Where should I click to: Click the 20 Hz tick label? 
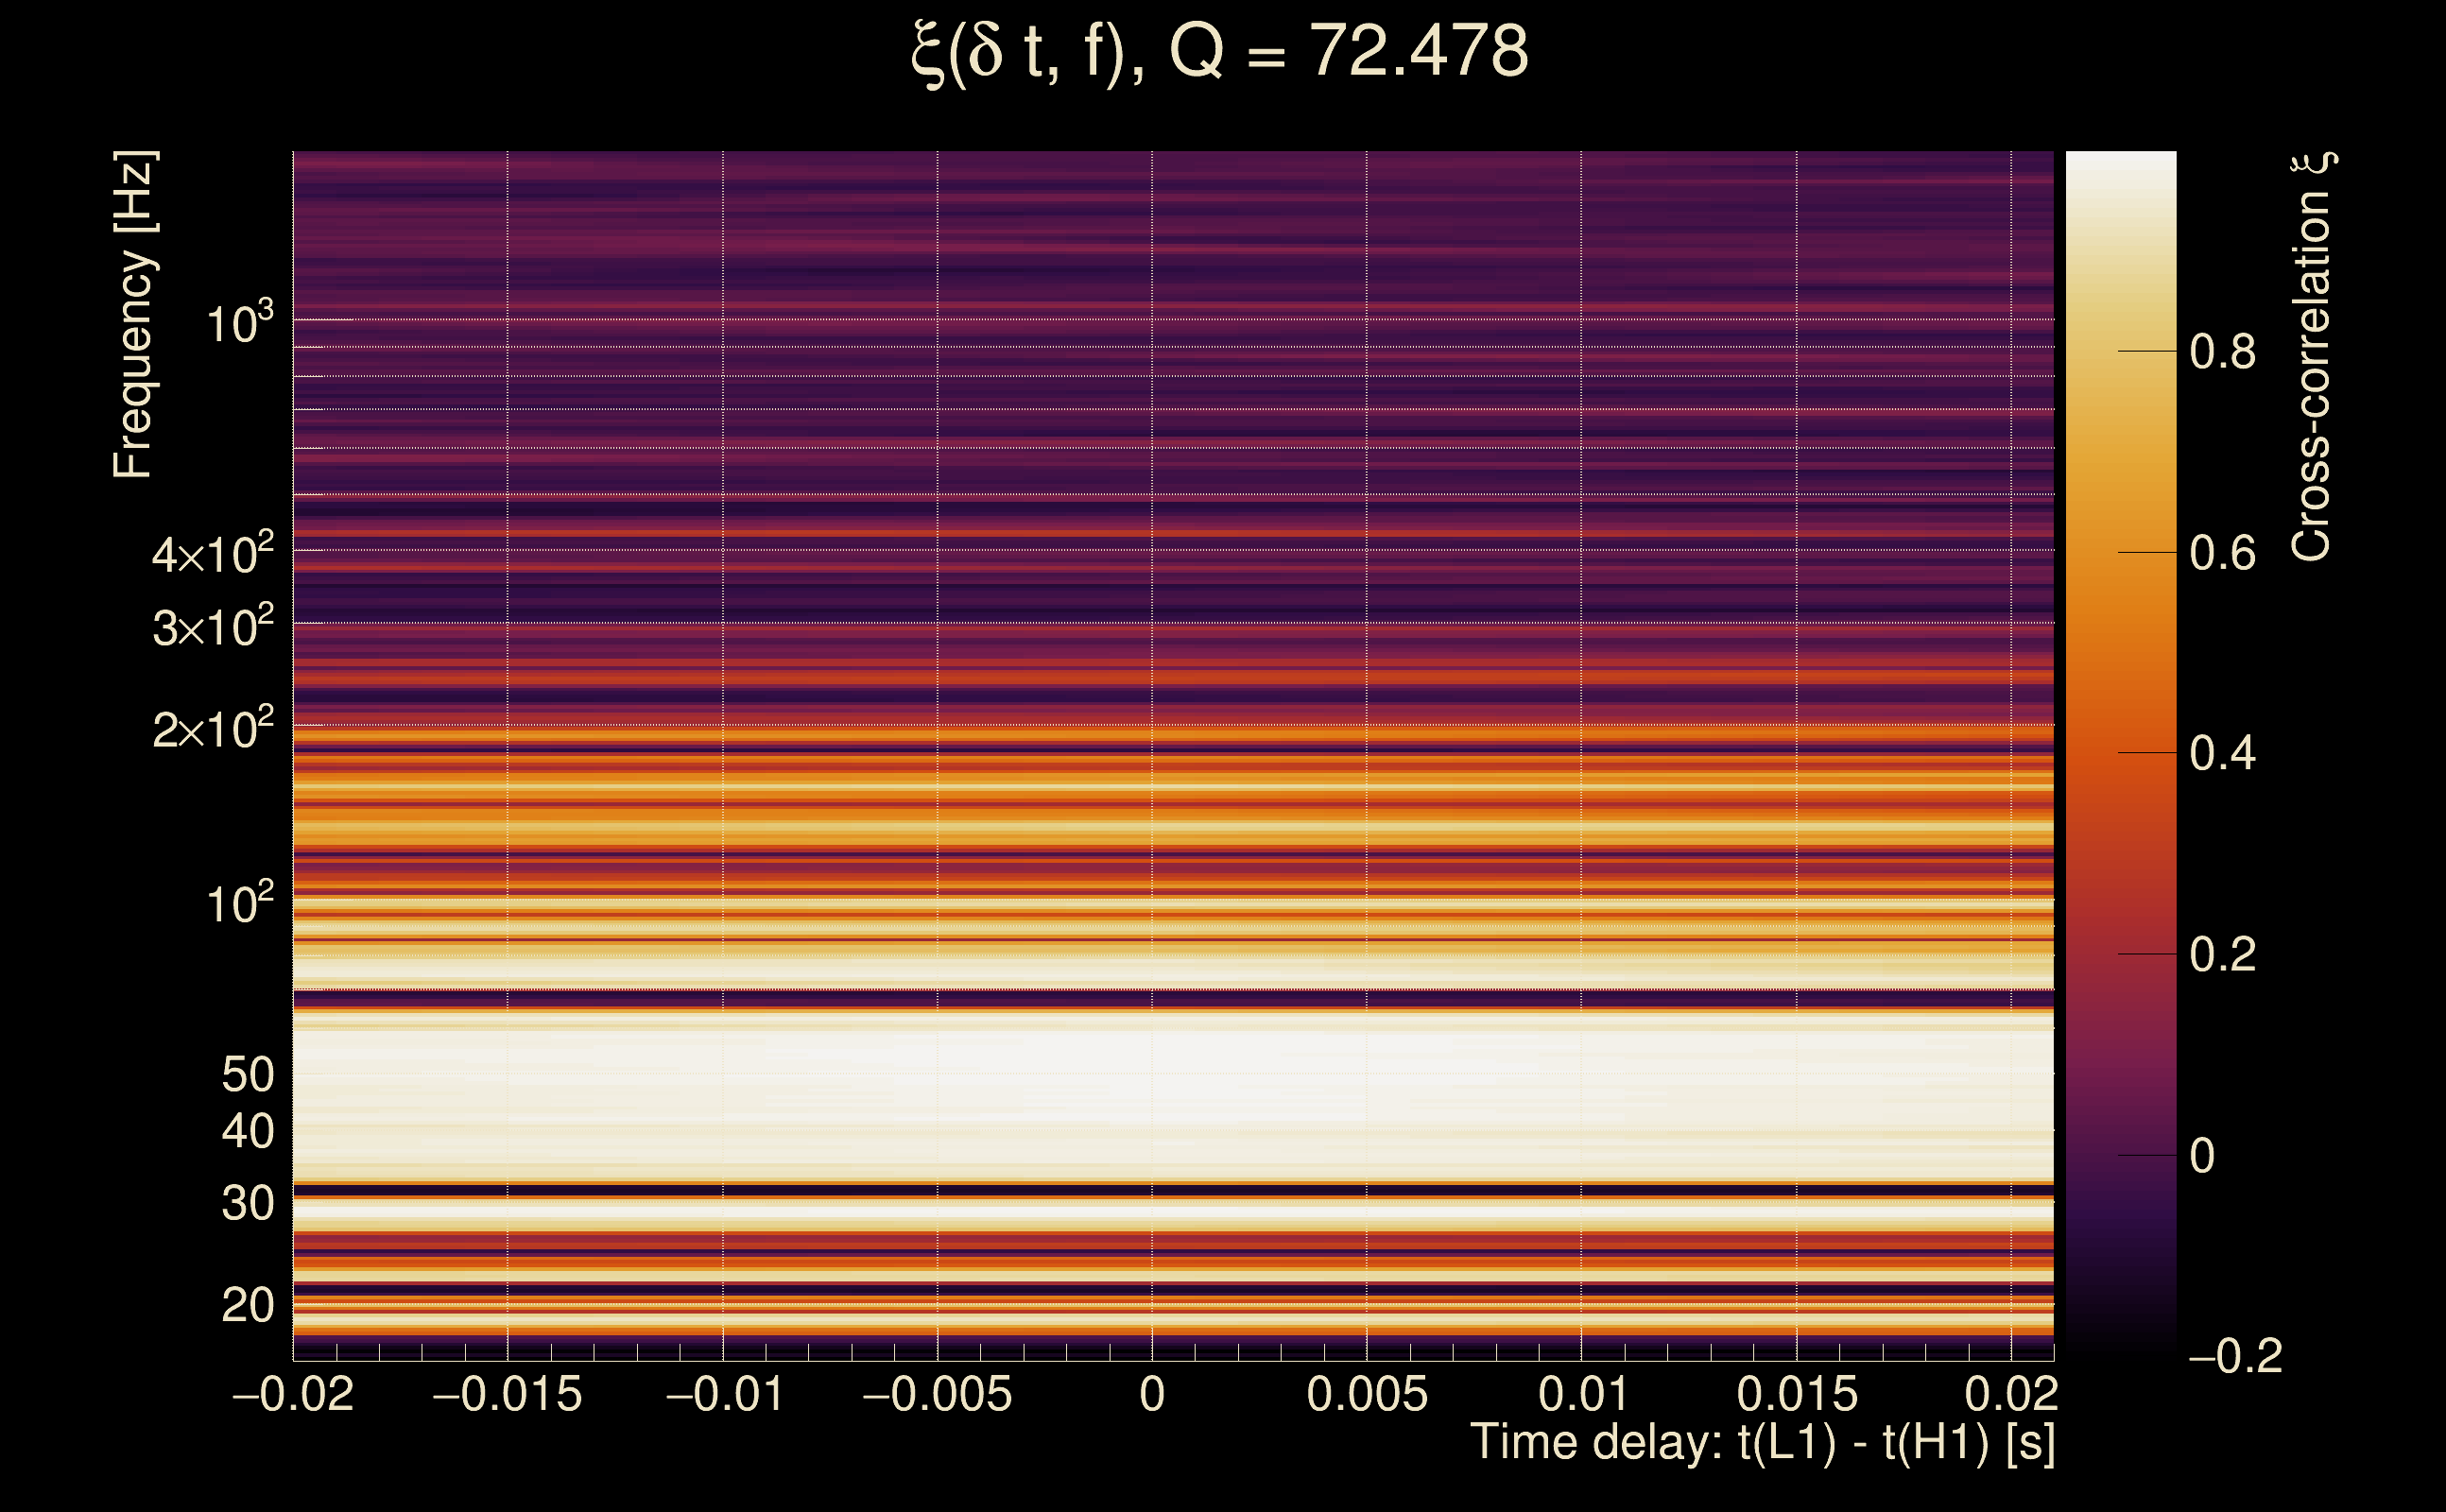247,1305
